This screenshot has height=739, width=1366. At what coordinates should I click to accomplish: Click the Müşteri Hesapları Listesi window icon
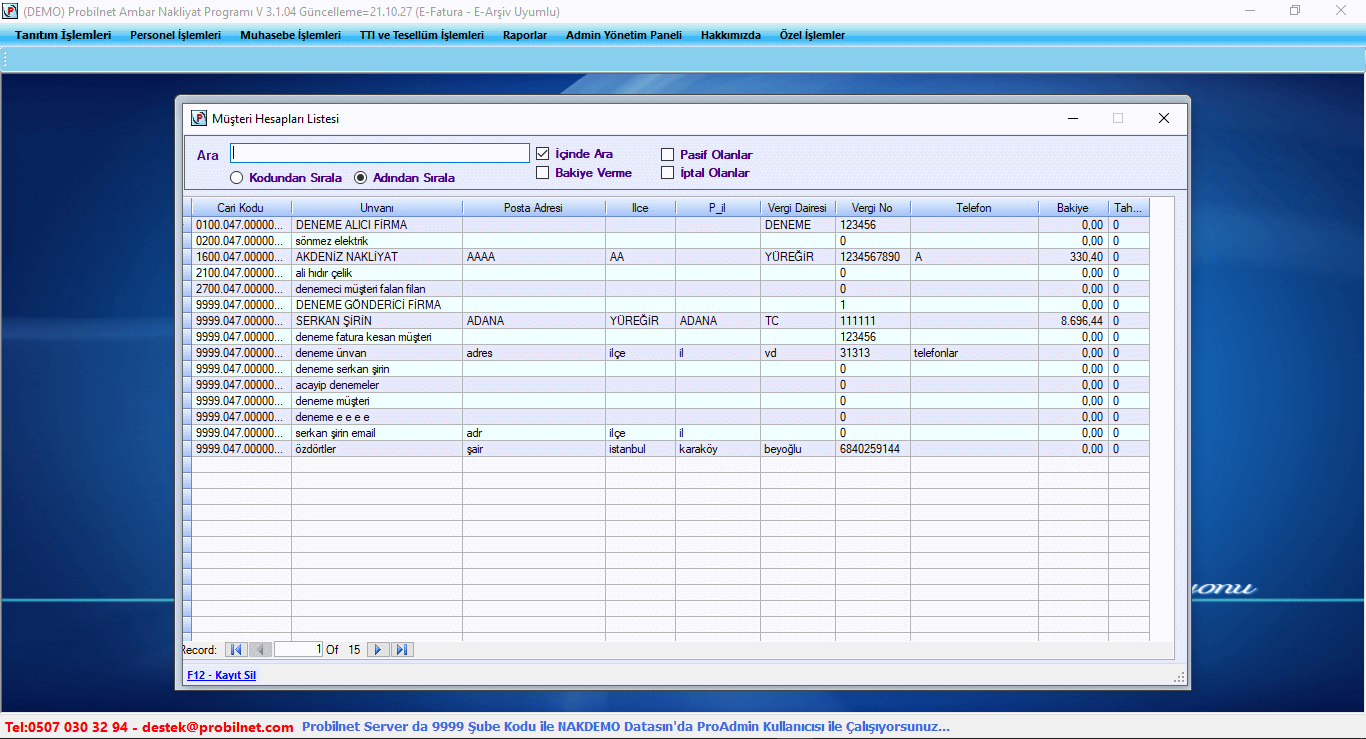pyautogui.click(x=199, y=118)
